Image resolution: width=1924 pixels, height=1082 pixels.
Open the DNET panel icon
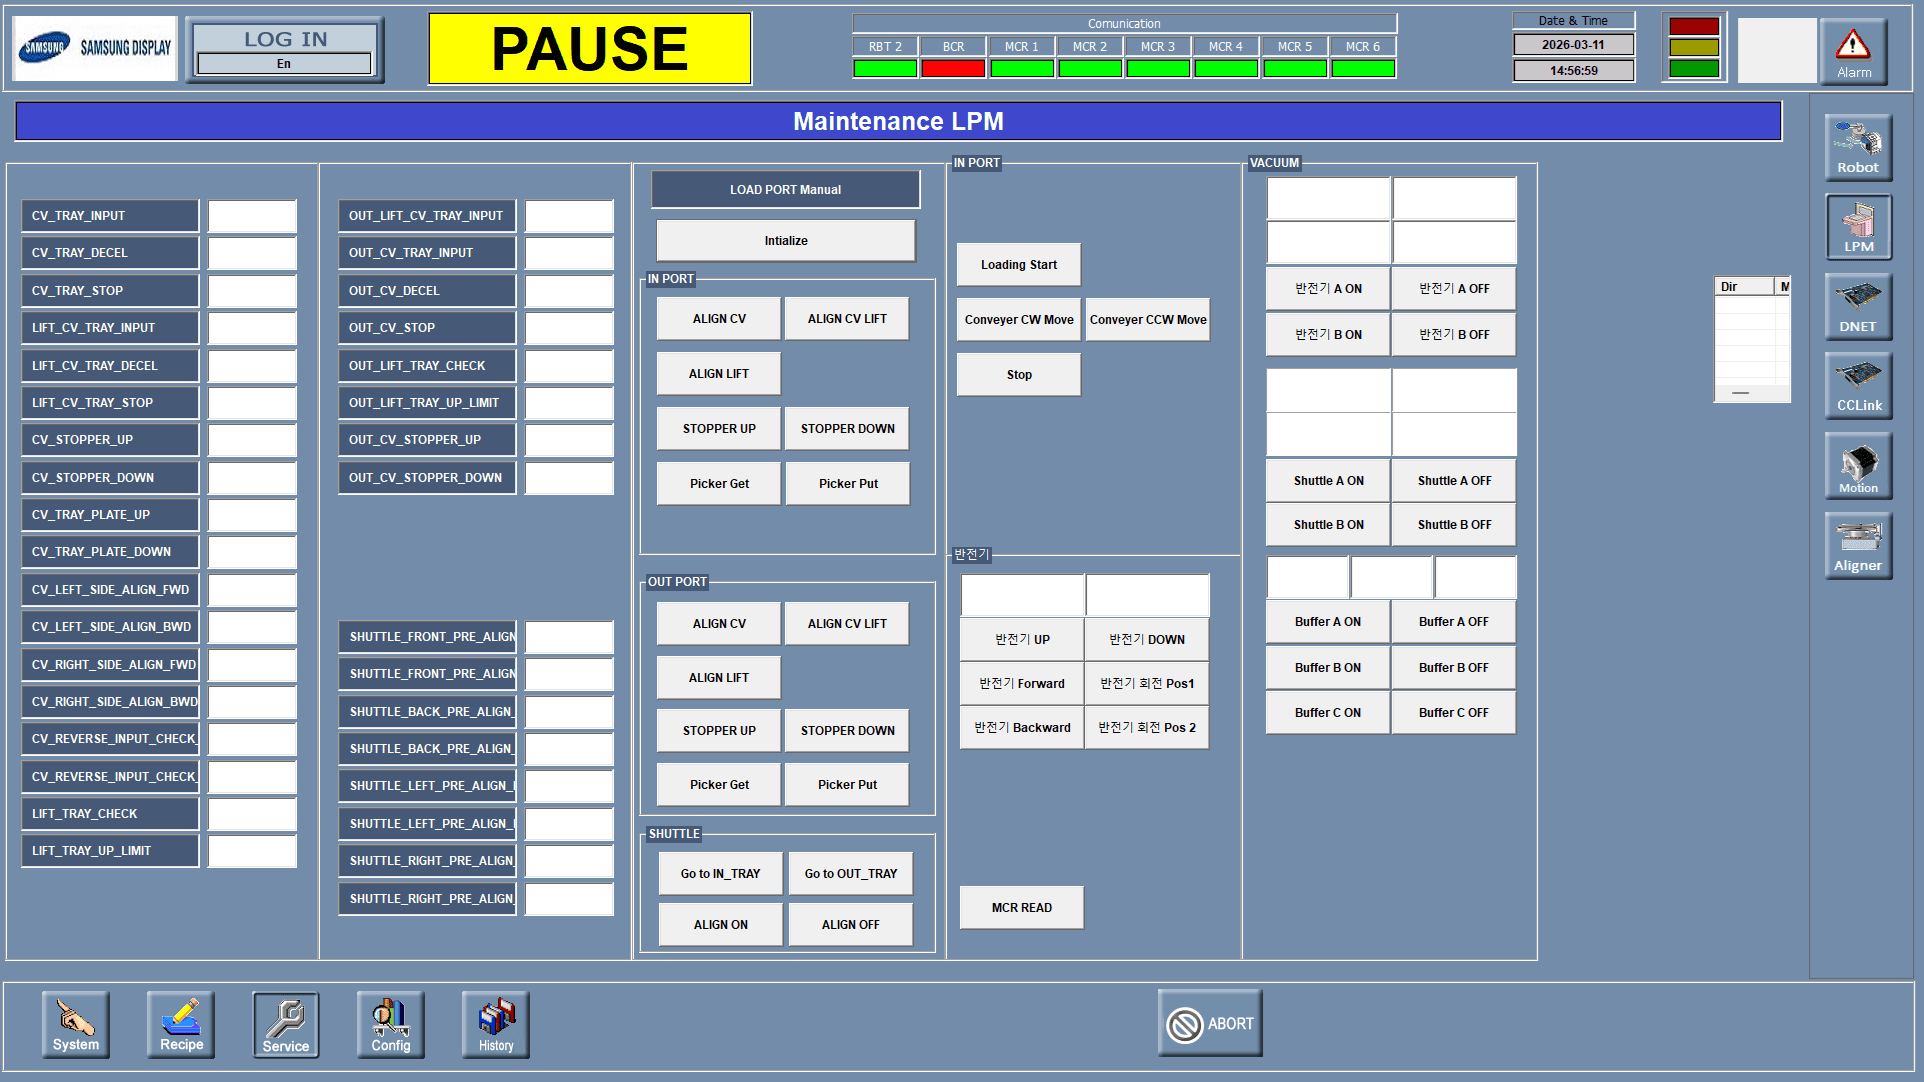pos(1857,306)
